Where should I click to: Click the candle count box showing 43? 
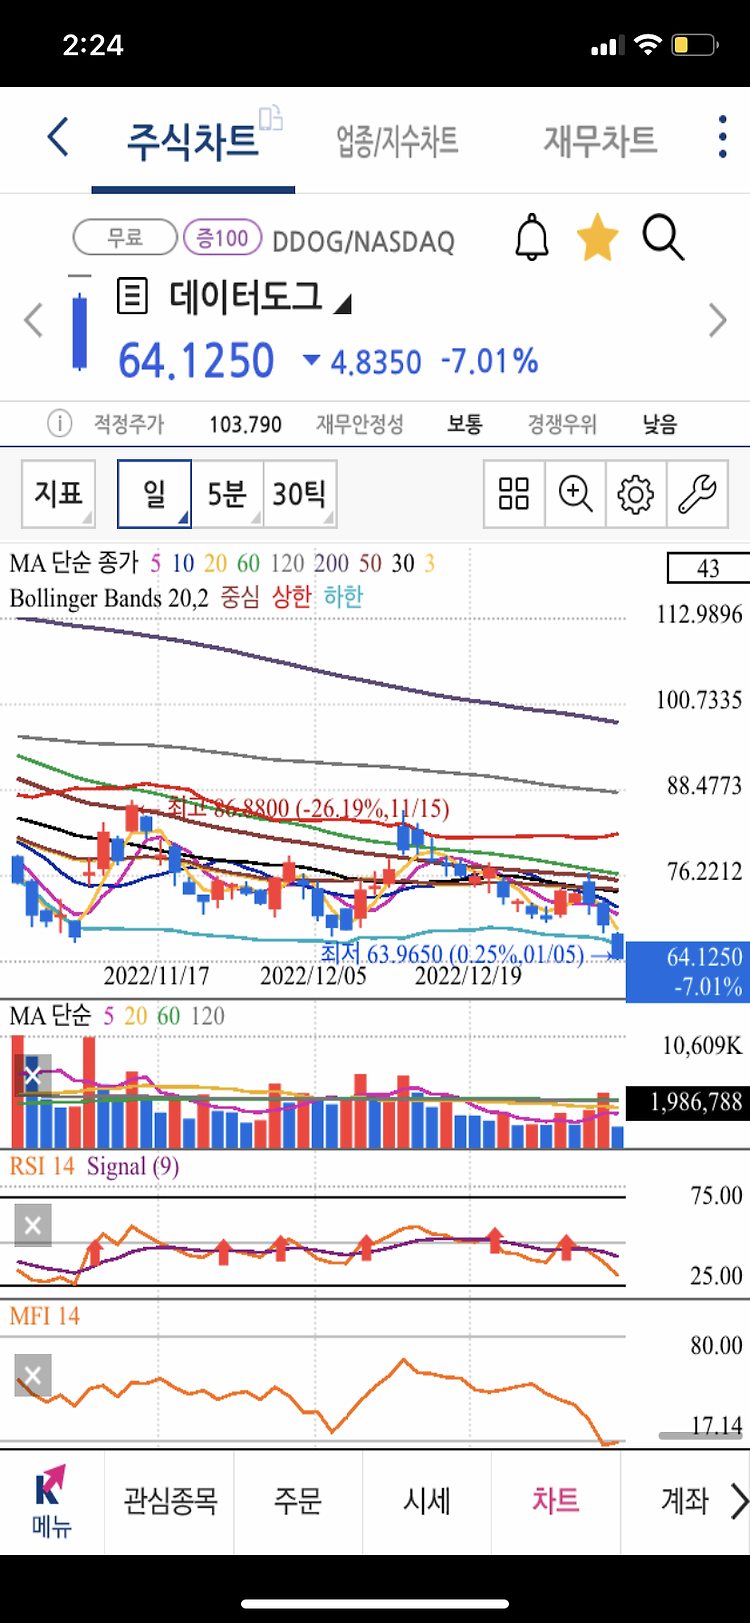708,568
